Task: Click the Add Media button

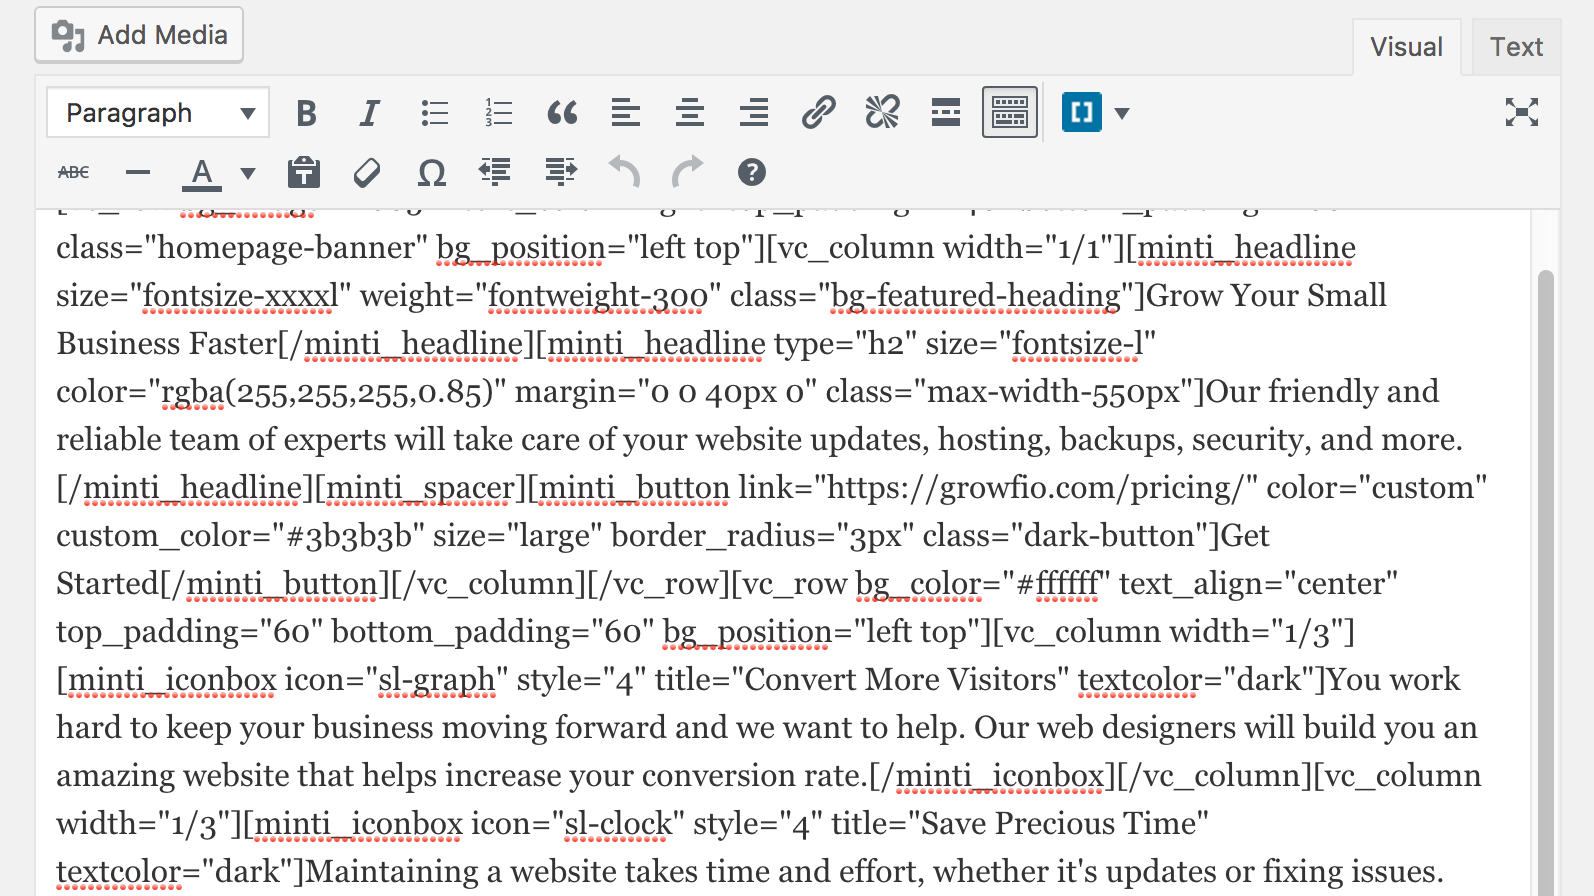Action: pyautogui.click(x=139, y=35)
